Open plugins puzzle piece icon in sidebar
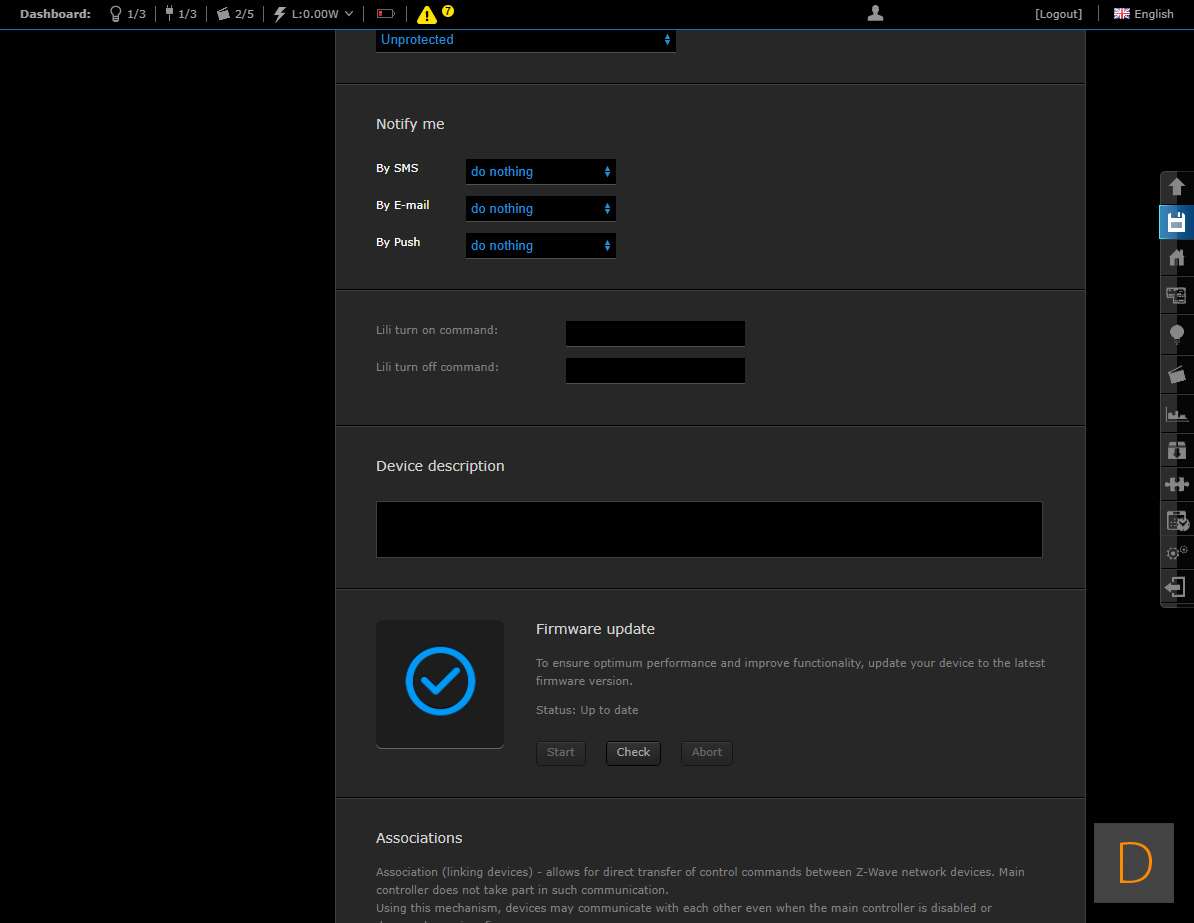This screenshot has height=923, width=1194. pyautogui.click(x=1176, y=484)
